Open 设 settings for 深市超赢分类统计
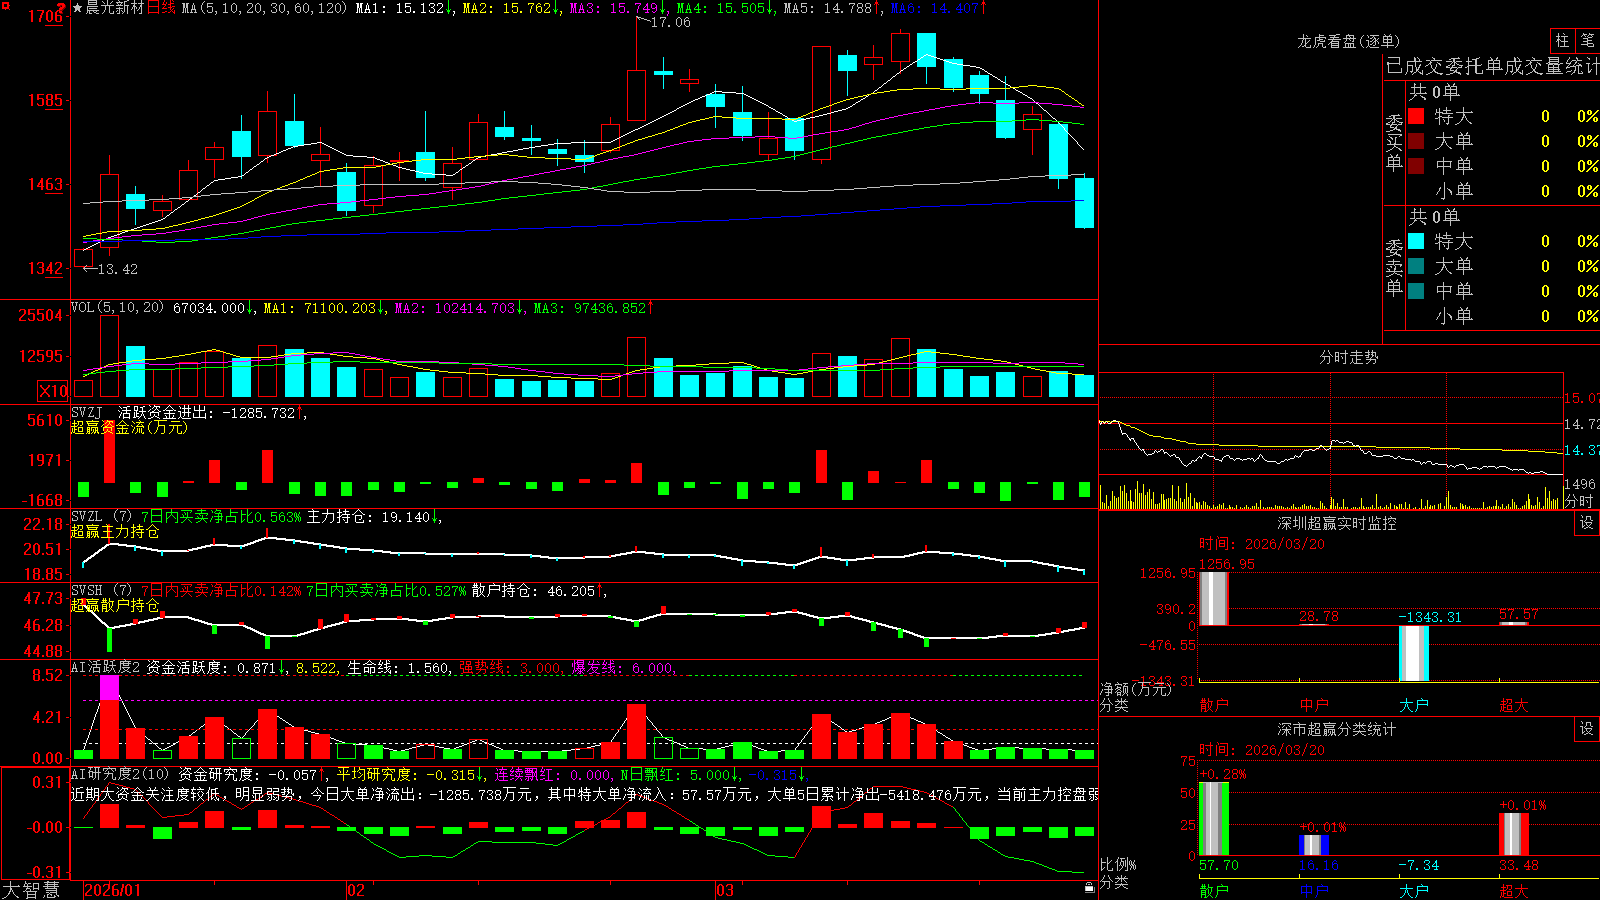Image resolution: width=1600 pixels, height=900 pixels. (x=1587, y=729)
